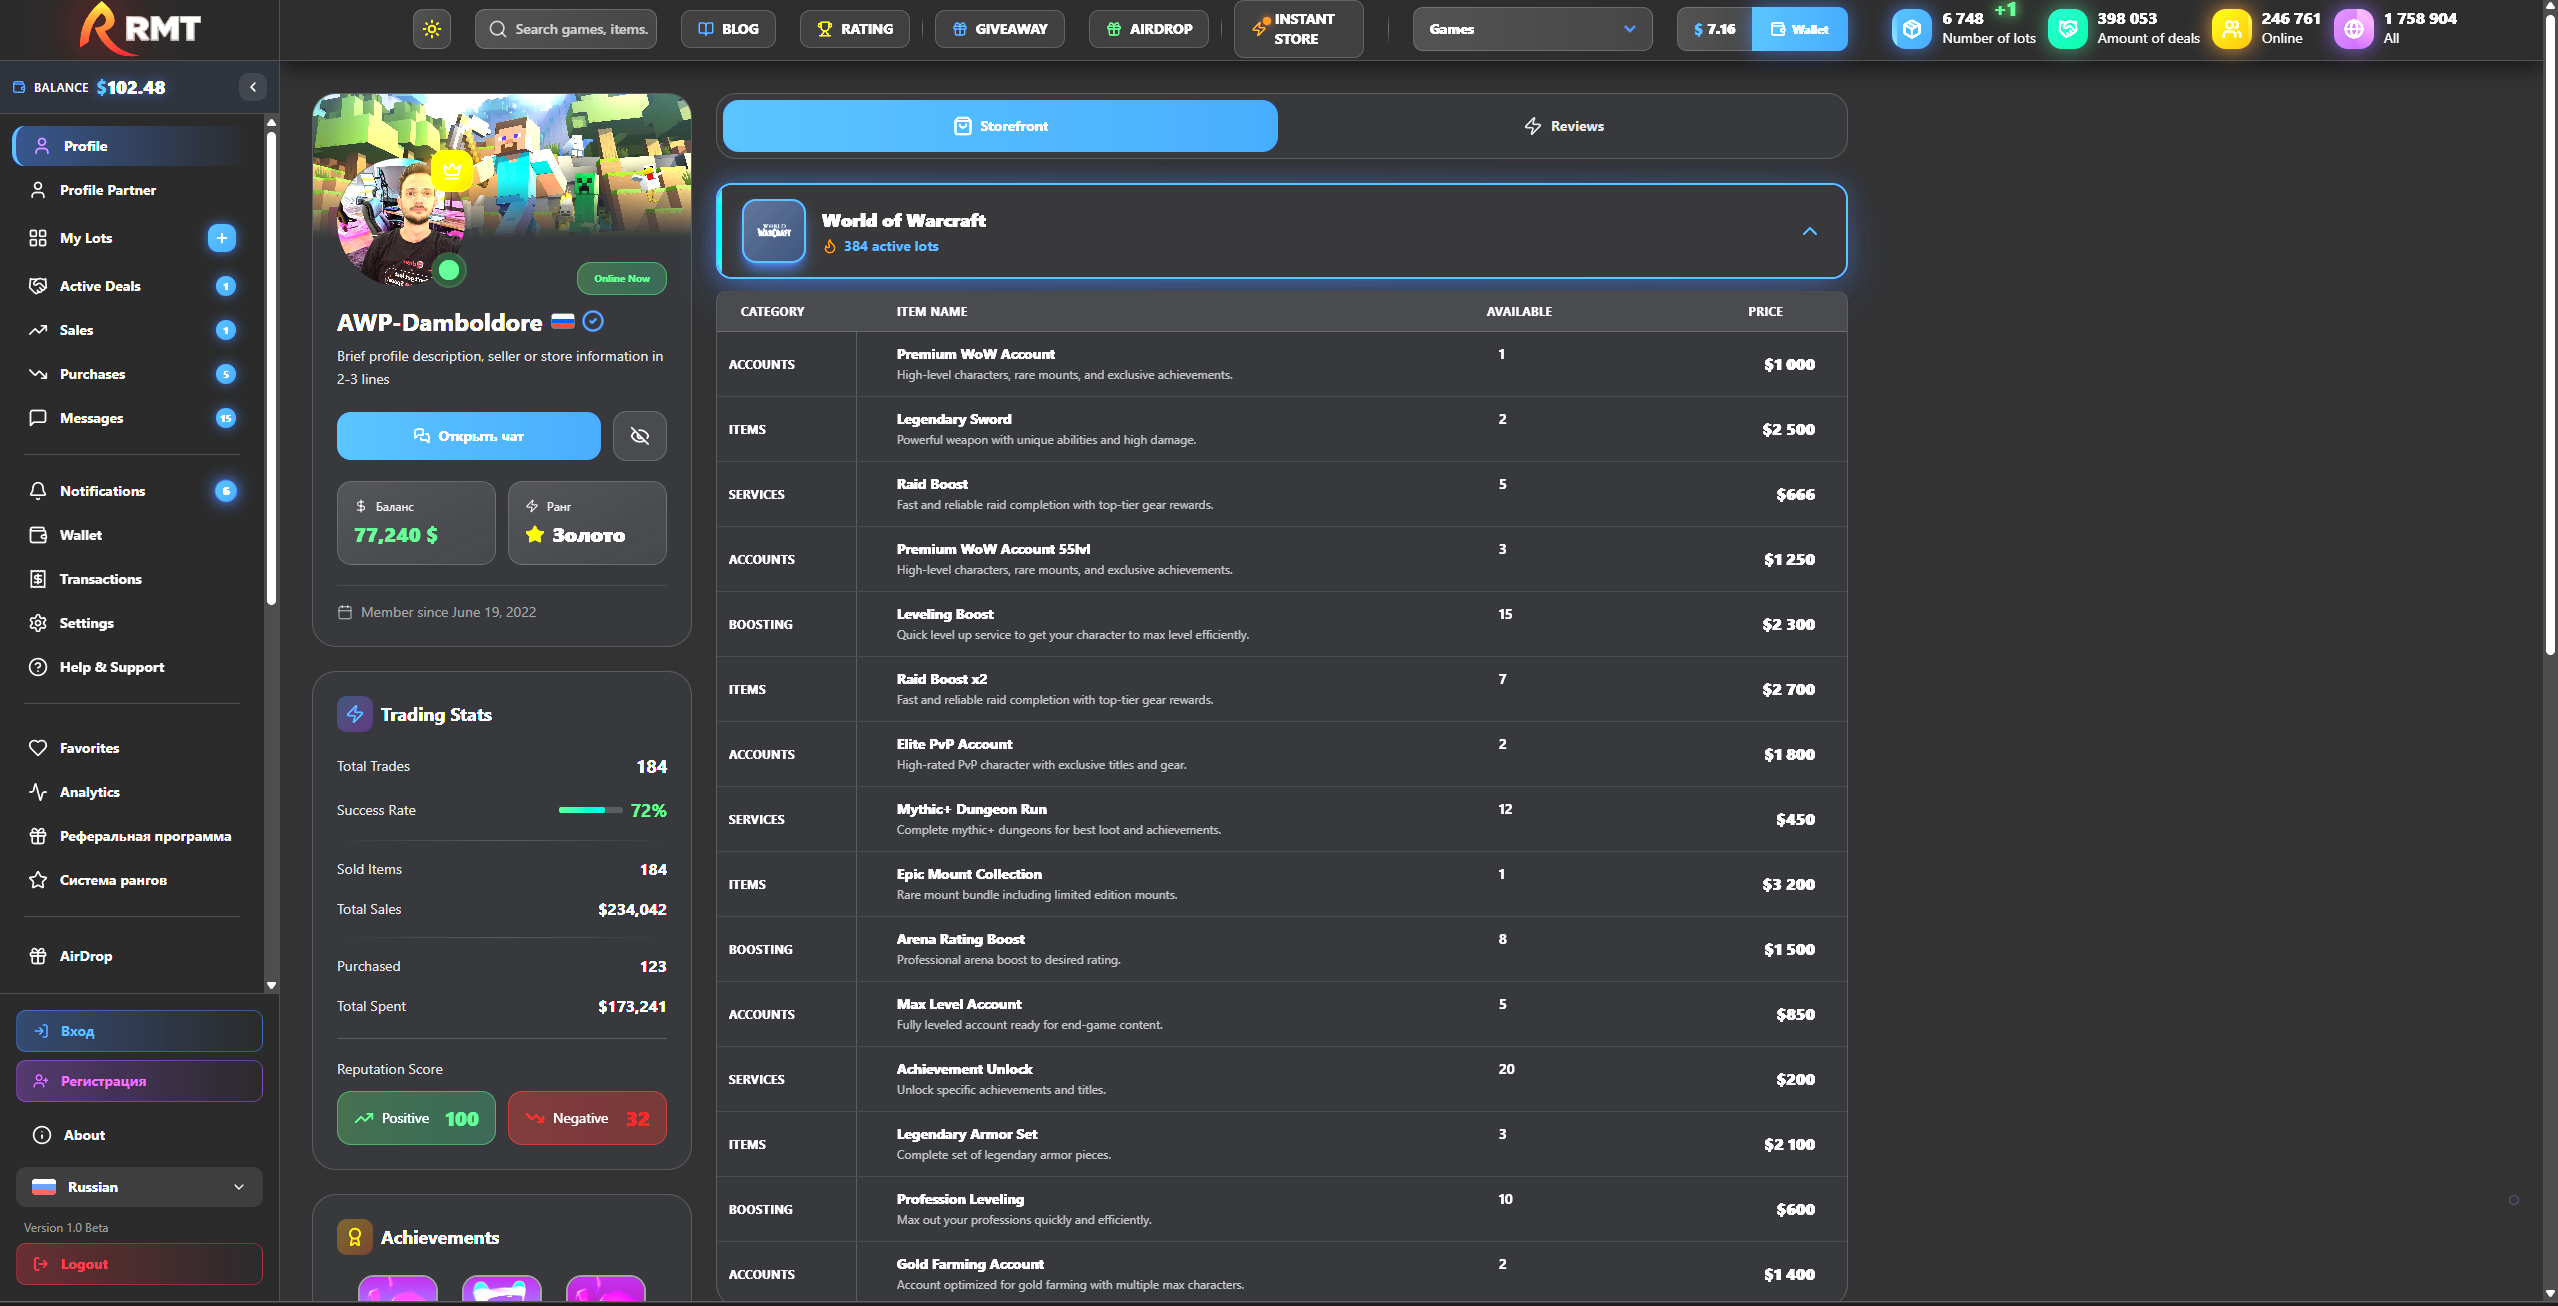Click the Ранг Золото card
Screen dimensions: 2558x1306
pos(587,523)
